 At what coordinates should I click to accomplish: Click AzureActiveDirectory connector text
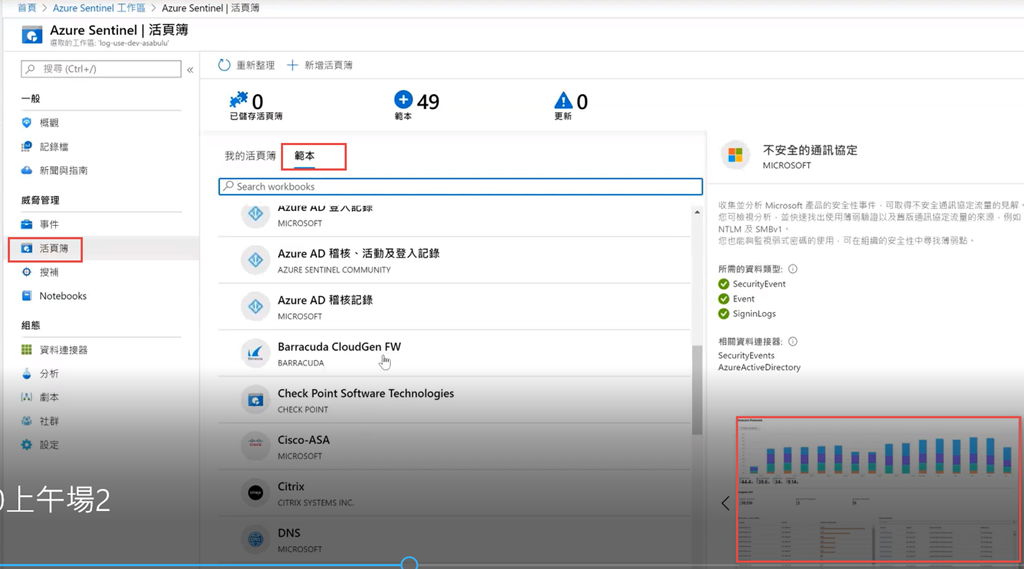pos(760,368)
